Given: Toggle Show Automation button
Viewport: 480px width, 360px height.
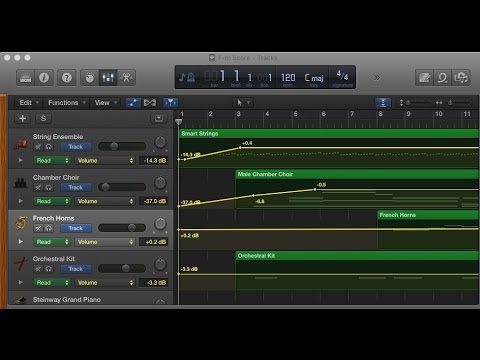Looking at the screenshot, I should [133, 103].
